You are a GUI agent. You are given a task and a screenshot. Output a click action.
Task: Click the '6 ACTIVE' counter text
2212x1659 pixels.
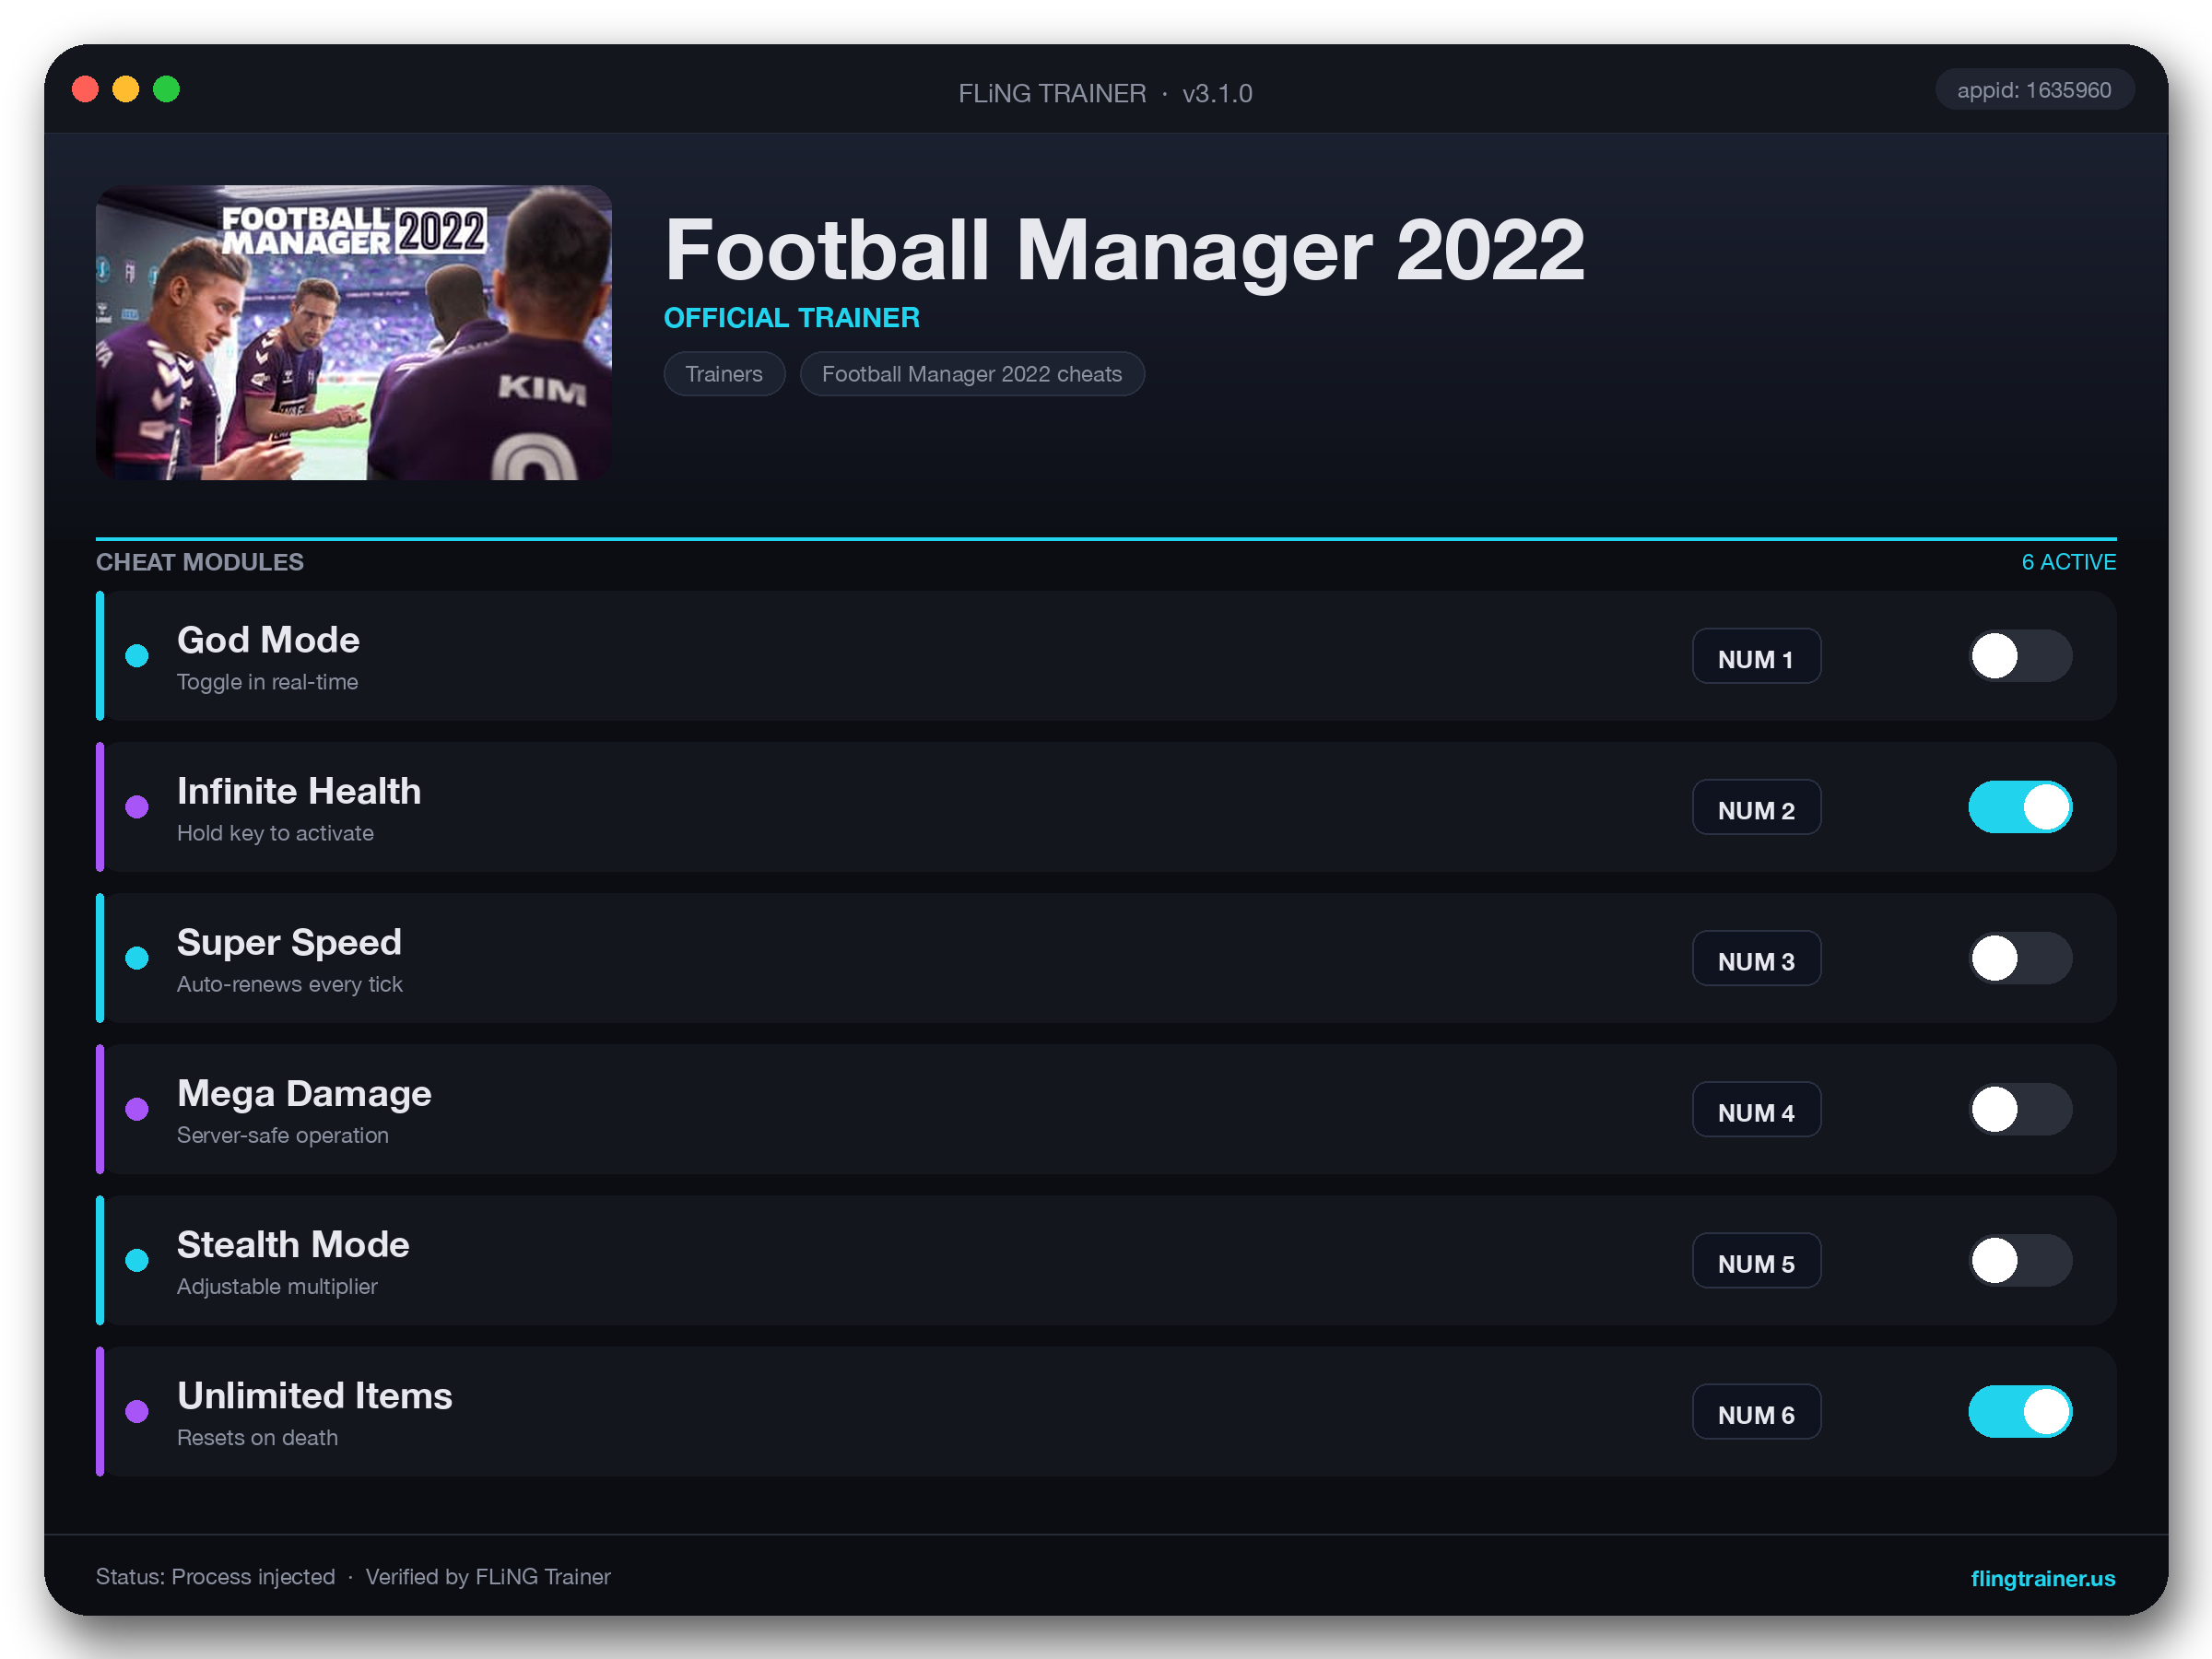2068,562
